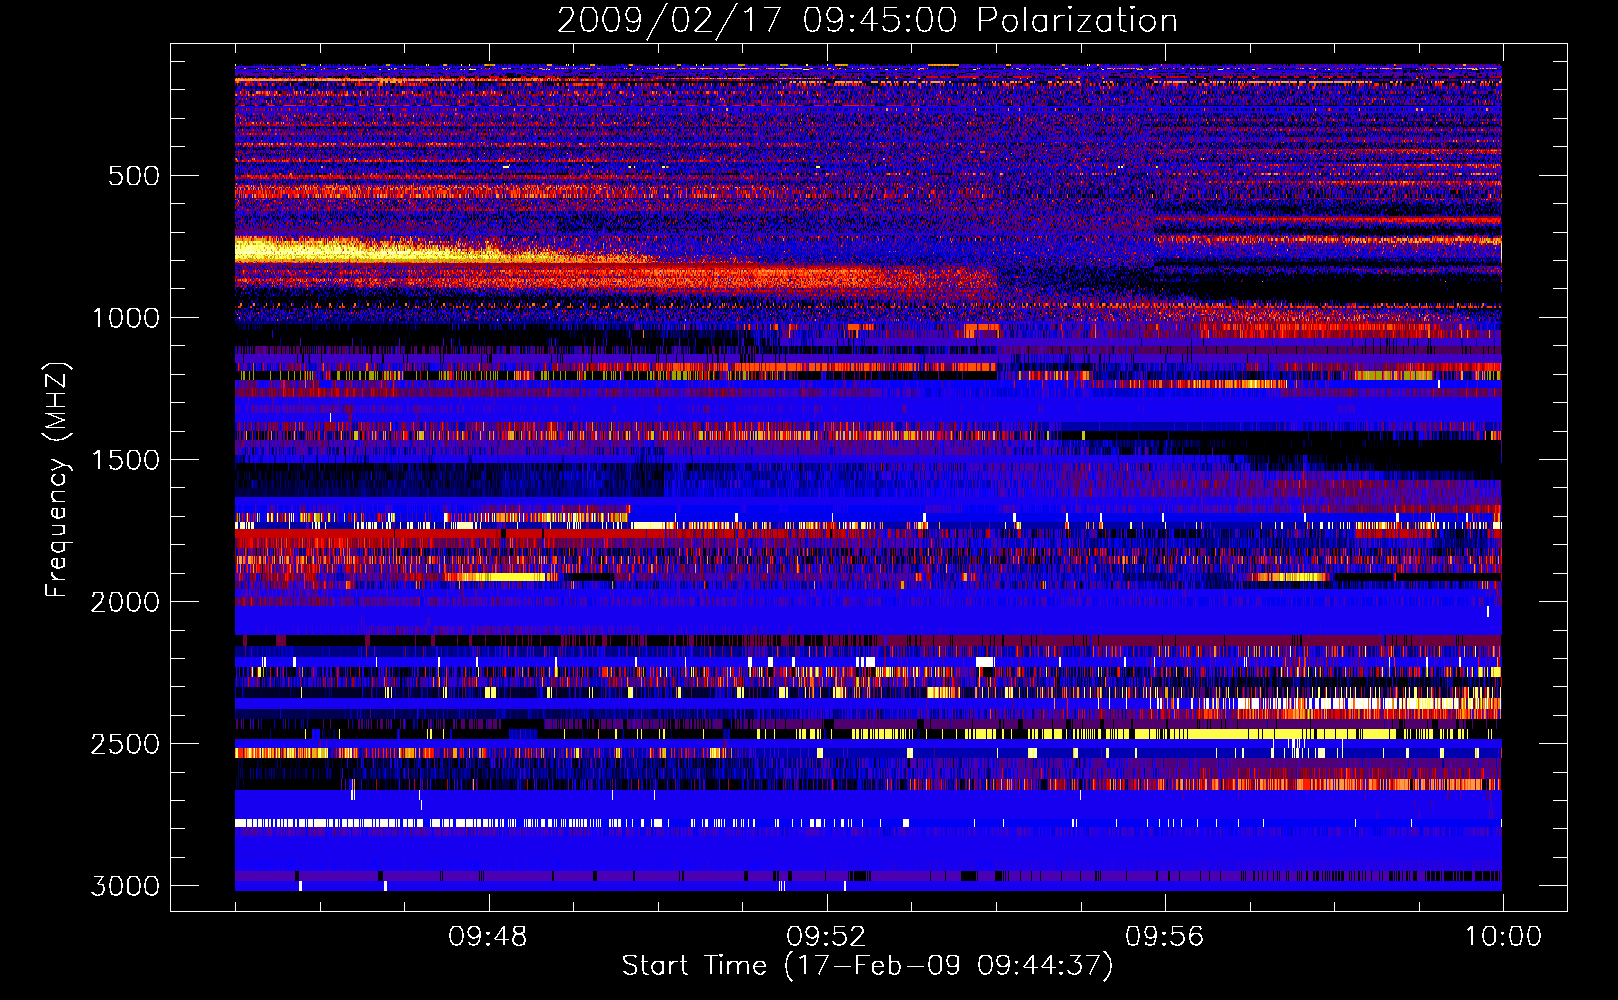Click the 09:52 time tick label
The image size is (1618, 1000).
click(826, 937)
